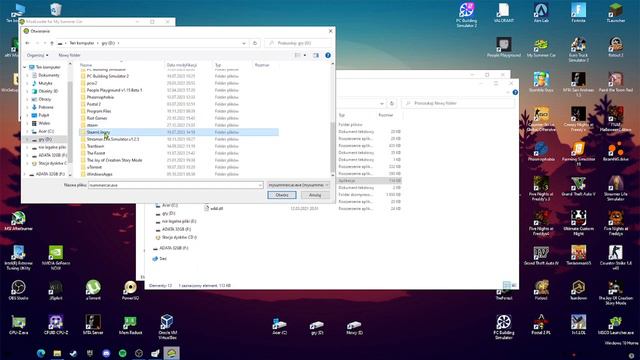Open the MSI Afterburner desktop shortcut
The width and height of the screenshot is (640, 360).
(x=18, y=222)
